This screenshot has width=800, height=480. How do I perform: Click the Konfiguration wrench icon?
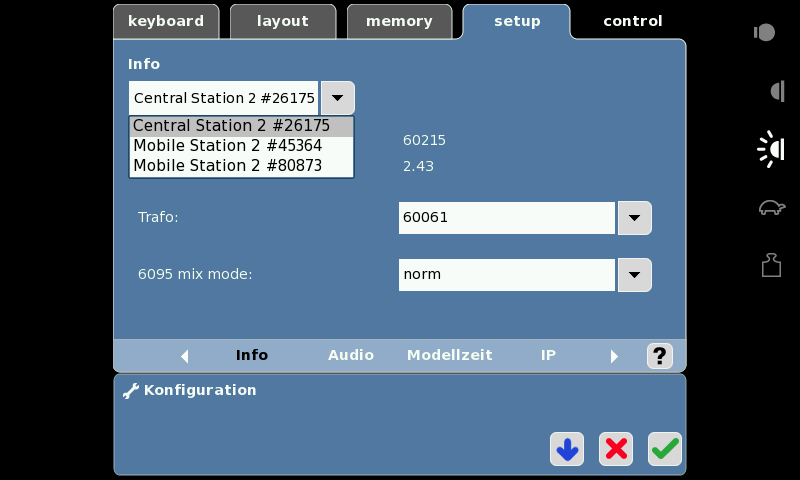[x=131, y=391]
